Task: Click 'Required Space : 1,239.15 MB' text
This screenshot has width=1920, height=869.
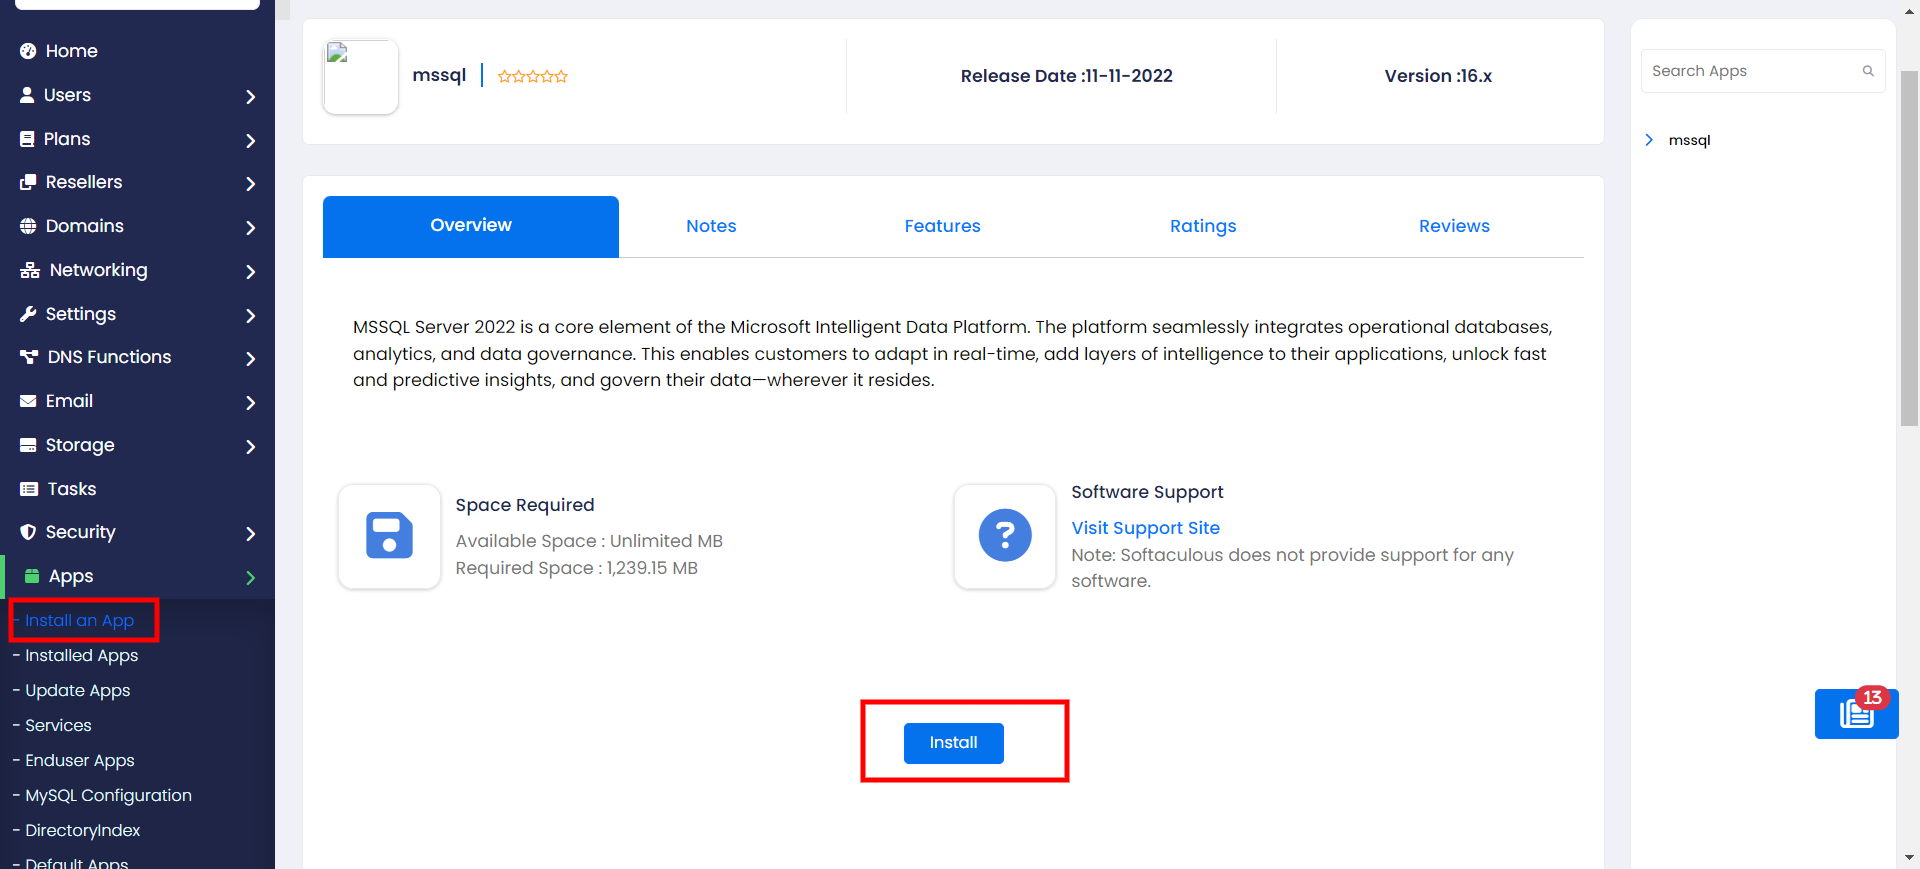Action: tap(577, 568)
